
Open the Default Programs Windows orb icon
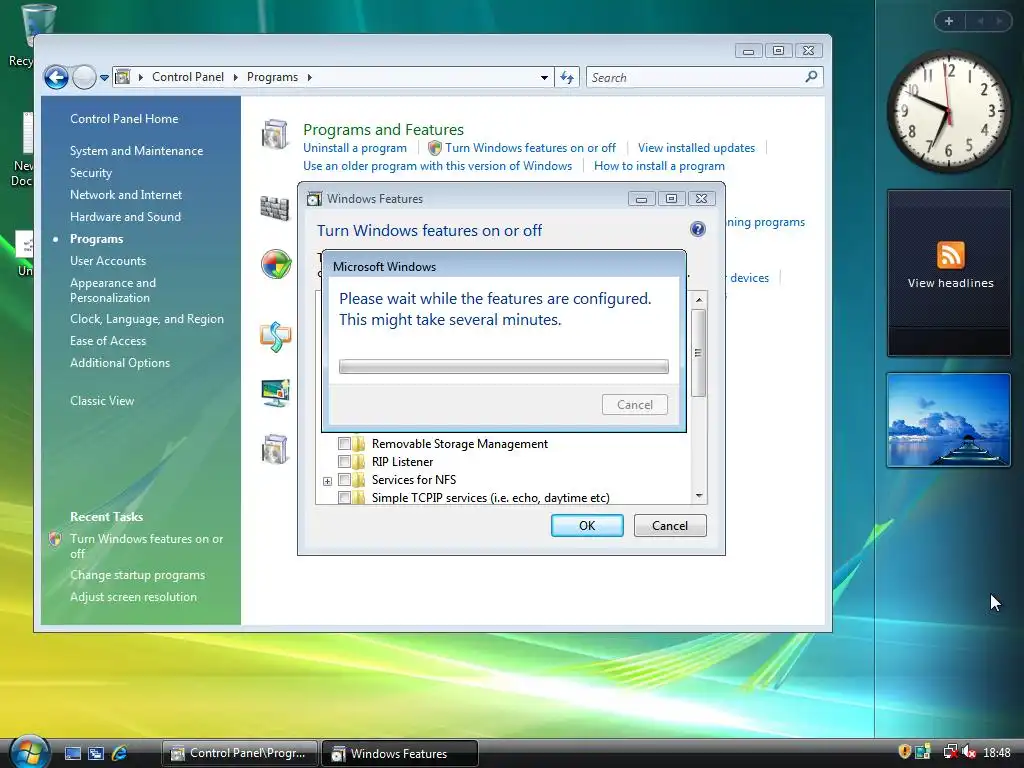[x=276, y=264]
